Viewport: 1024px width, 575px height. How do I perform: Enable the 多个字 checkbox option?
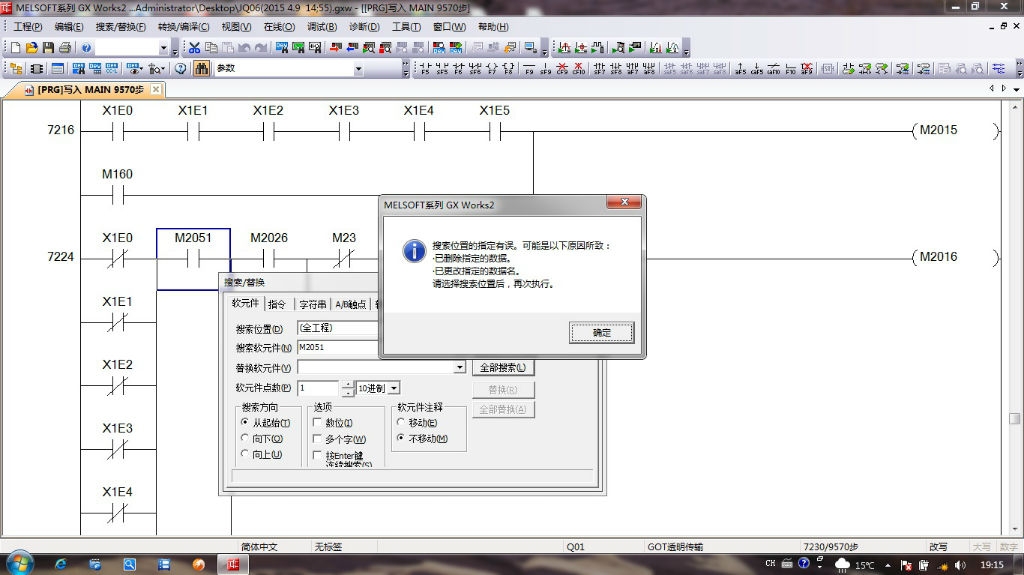tap(317, 438)
